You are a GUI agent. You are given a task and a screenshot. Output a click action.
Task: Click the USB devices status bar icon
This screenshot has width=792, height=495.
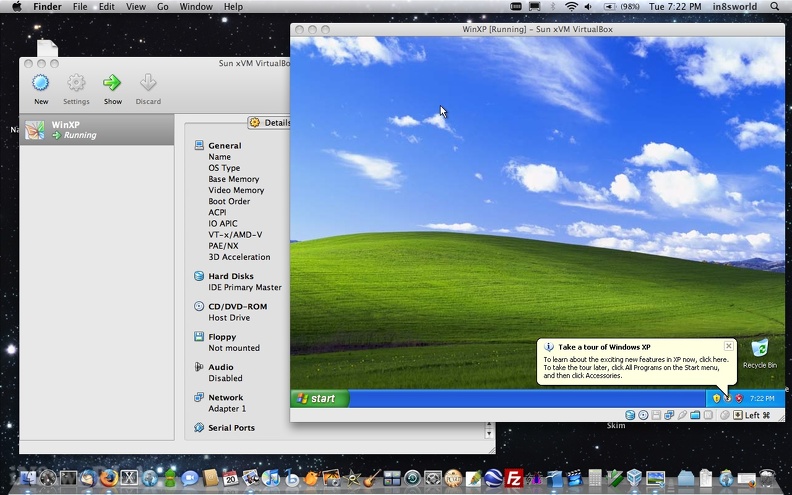[x=682, y=415]
